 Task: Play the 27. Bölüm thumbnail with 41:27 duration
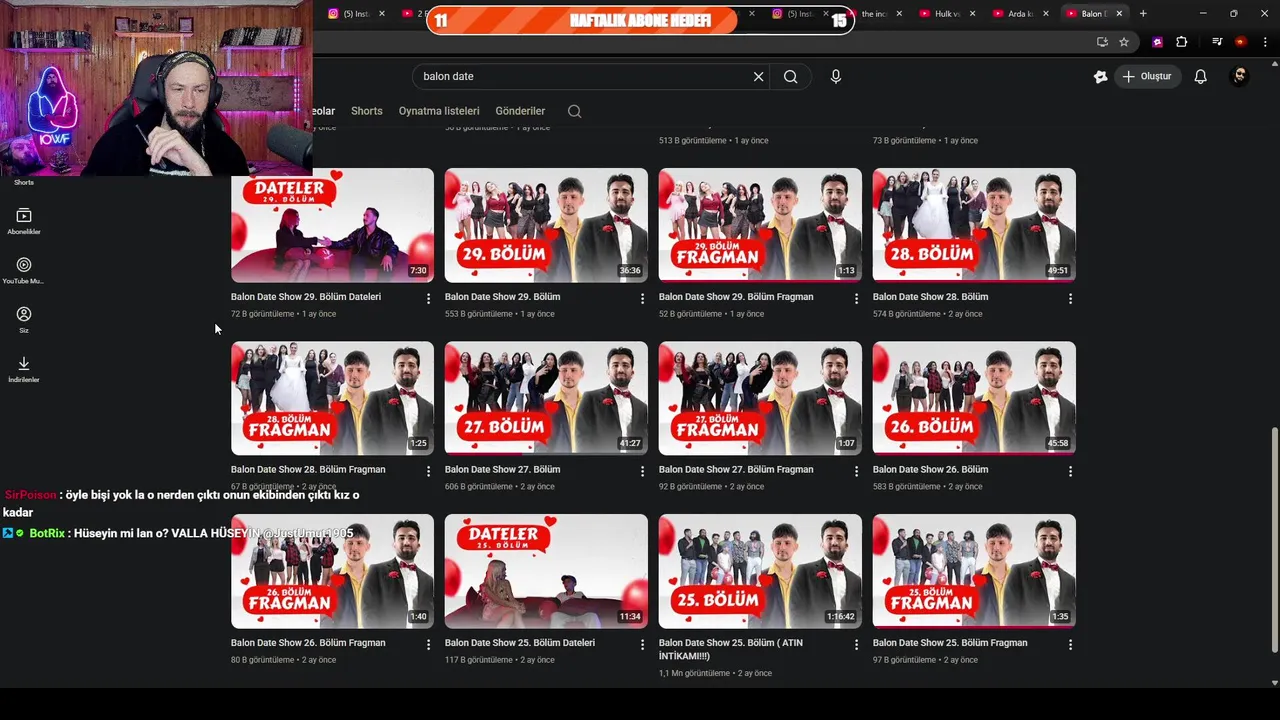click(546, 398)
